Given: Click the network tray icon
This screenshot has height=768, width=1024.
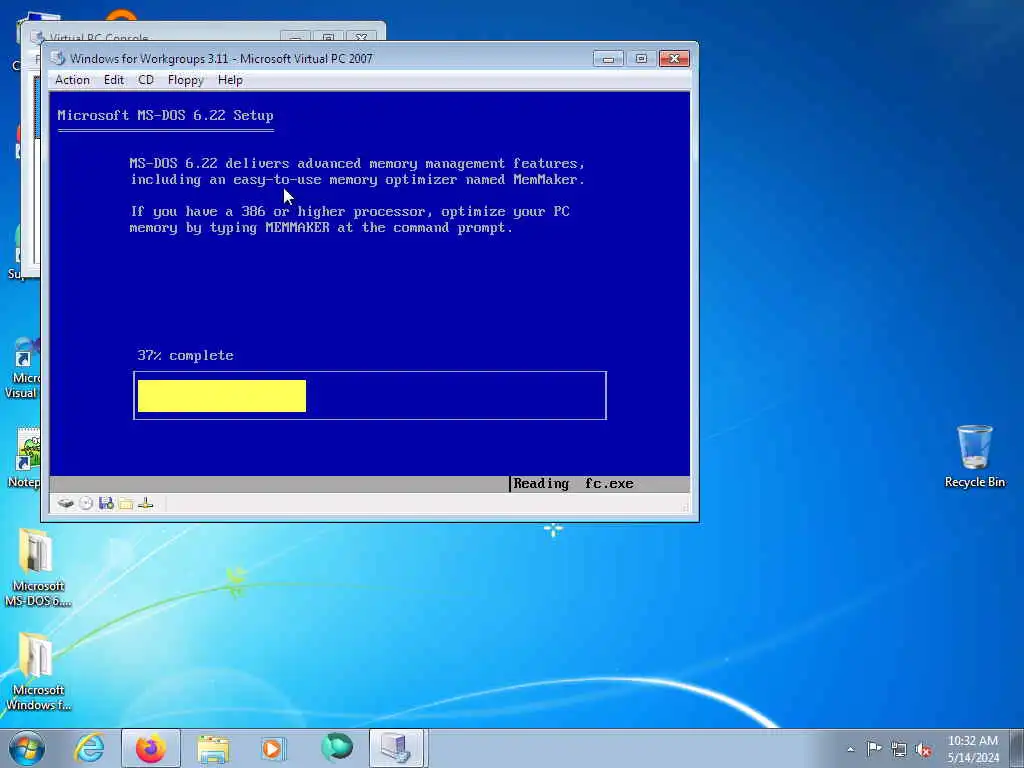Looking at the screenshot, I should click(899, 749).
